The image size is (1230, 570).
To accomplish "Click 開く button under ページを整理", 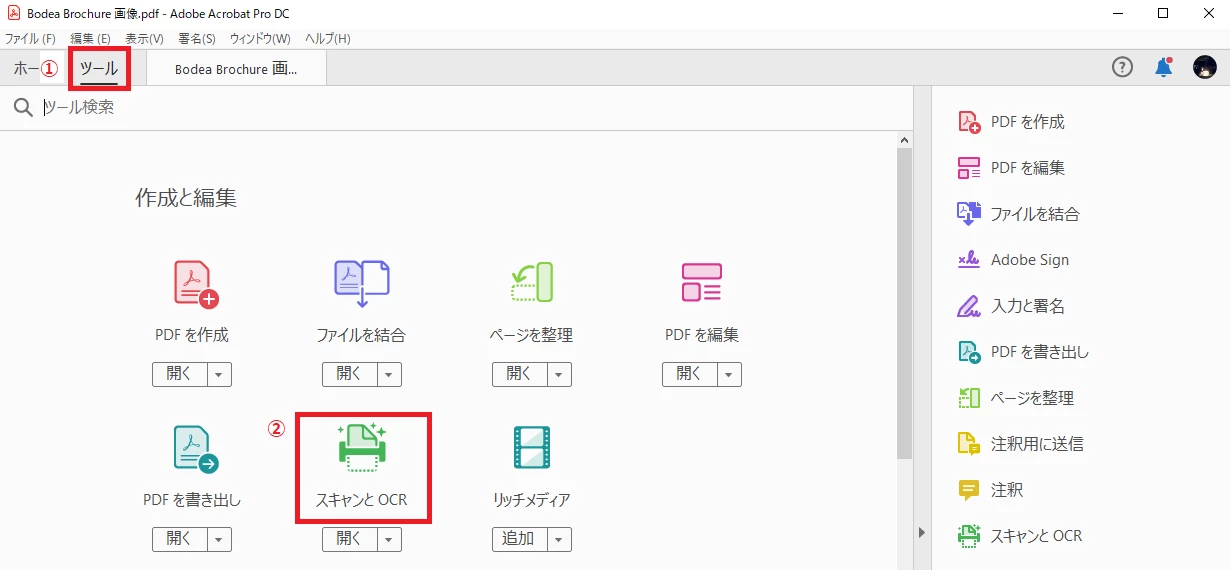I will [x=520, y=375].
